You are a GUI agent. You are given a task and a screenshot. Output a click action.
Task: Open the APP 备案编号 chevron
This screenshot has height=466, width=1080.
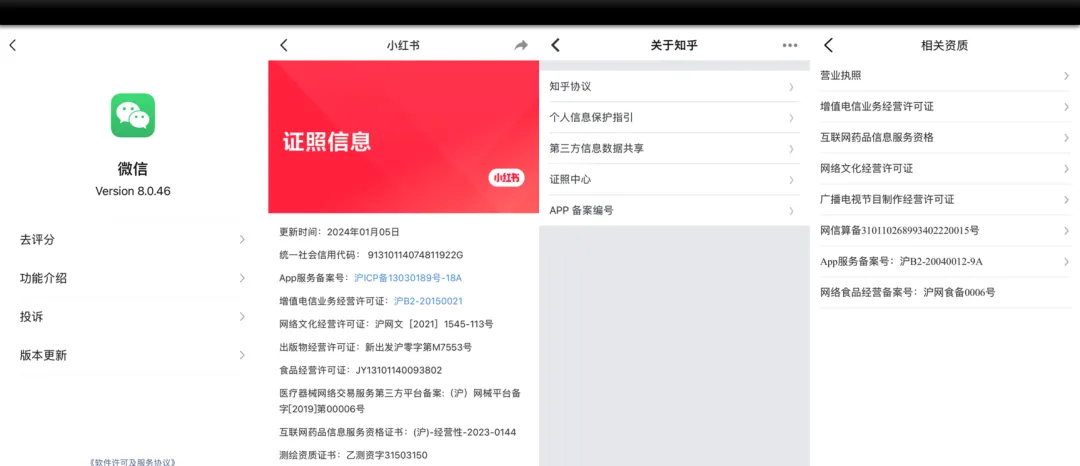(x=791, y=211)
